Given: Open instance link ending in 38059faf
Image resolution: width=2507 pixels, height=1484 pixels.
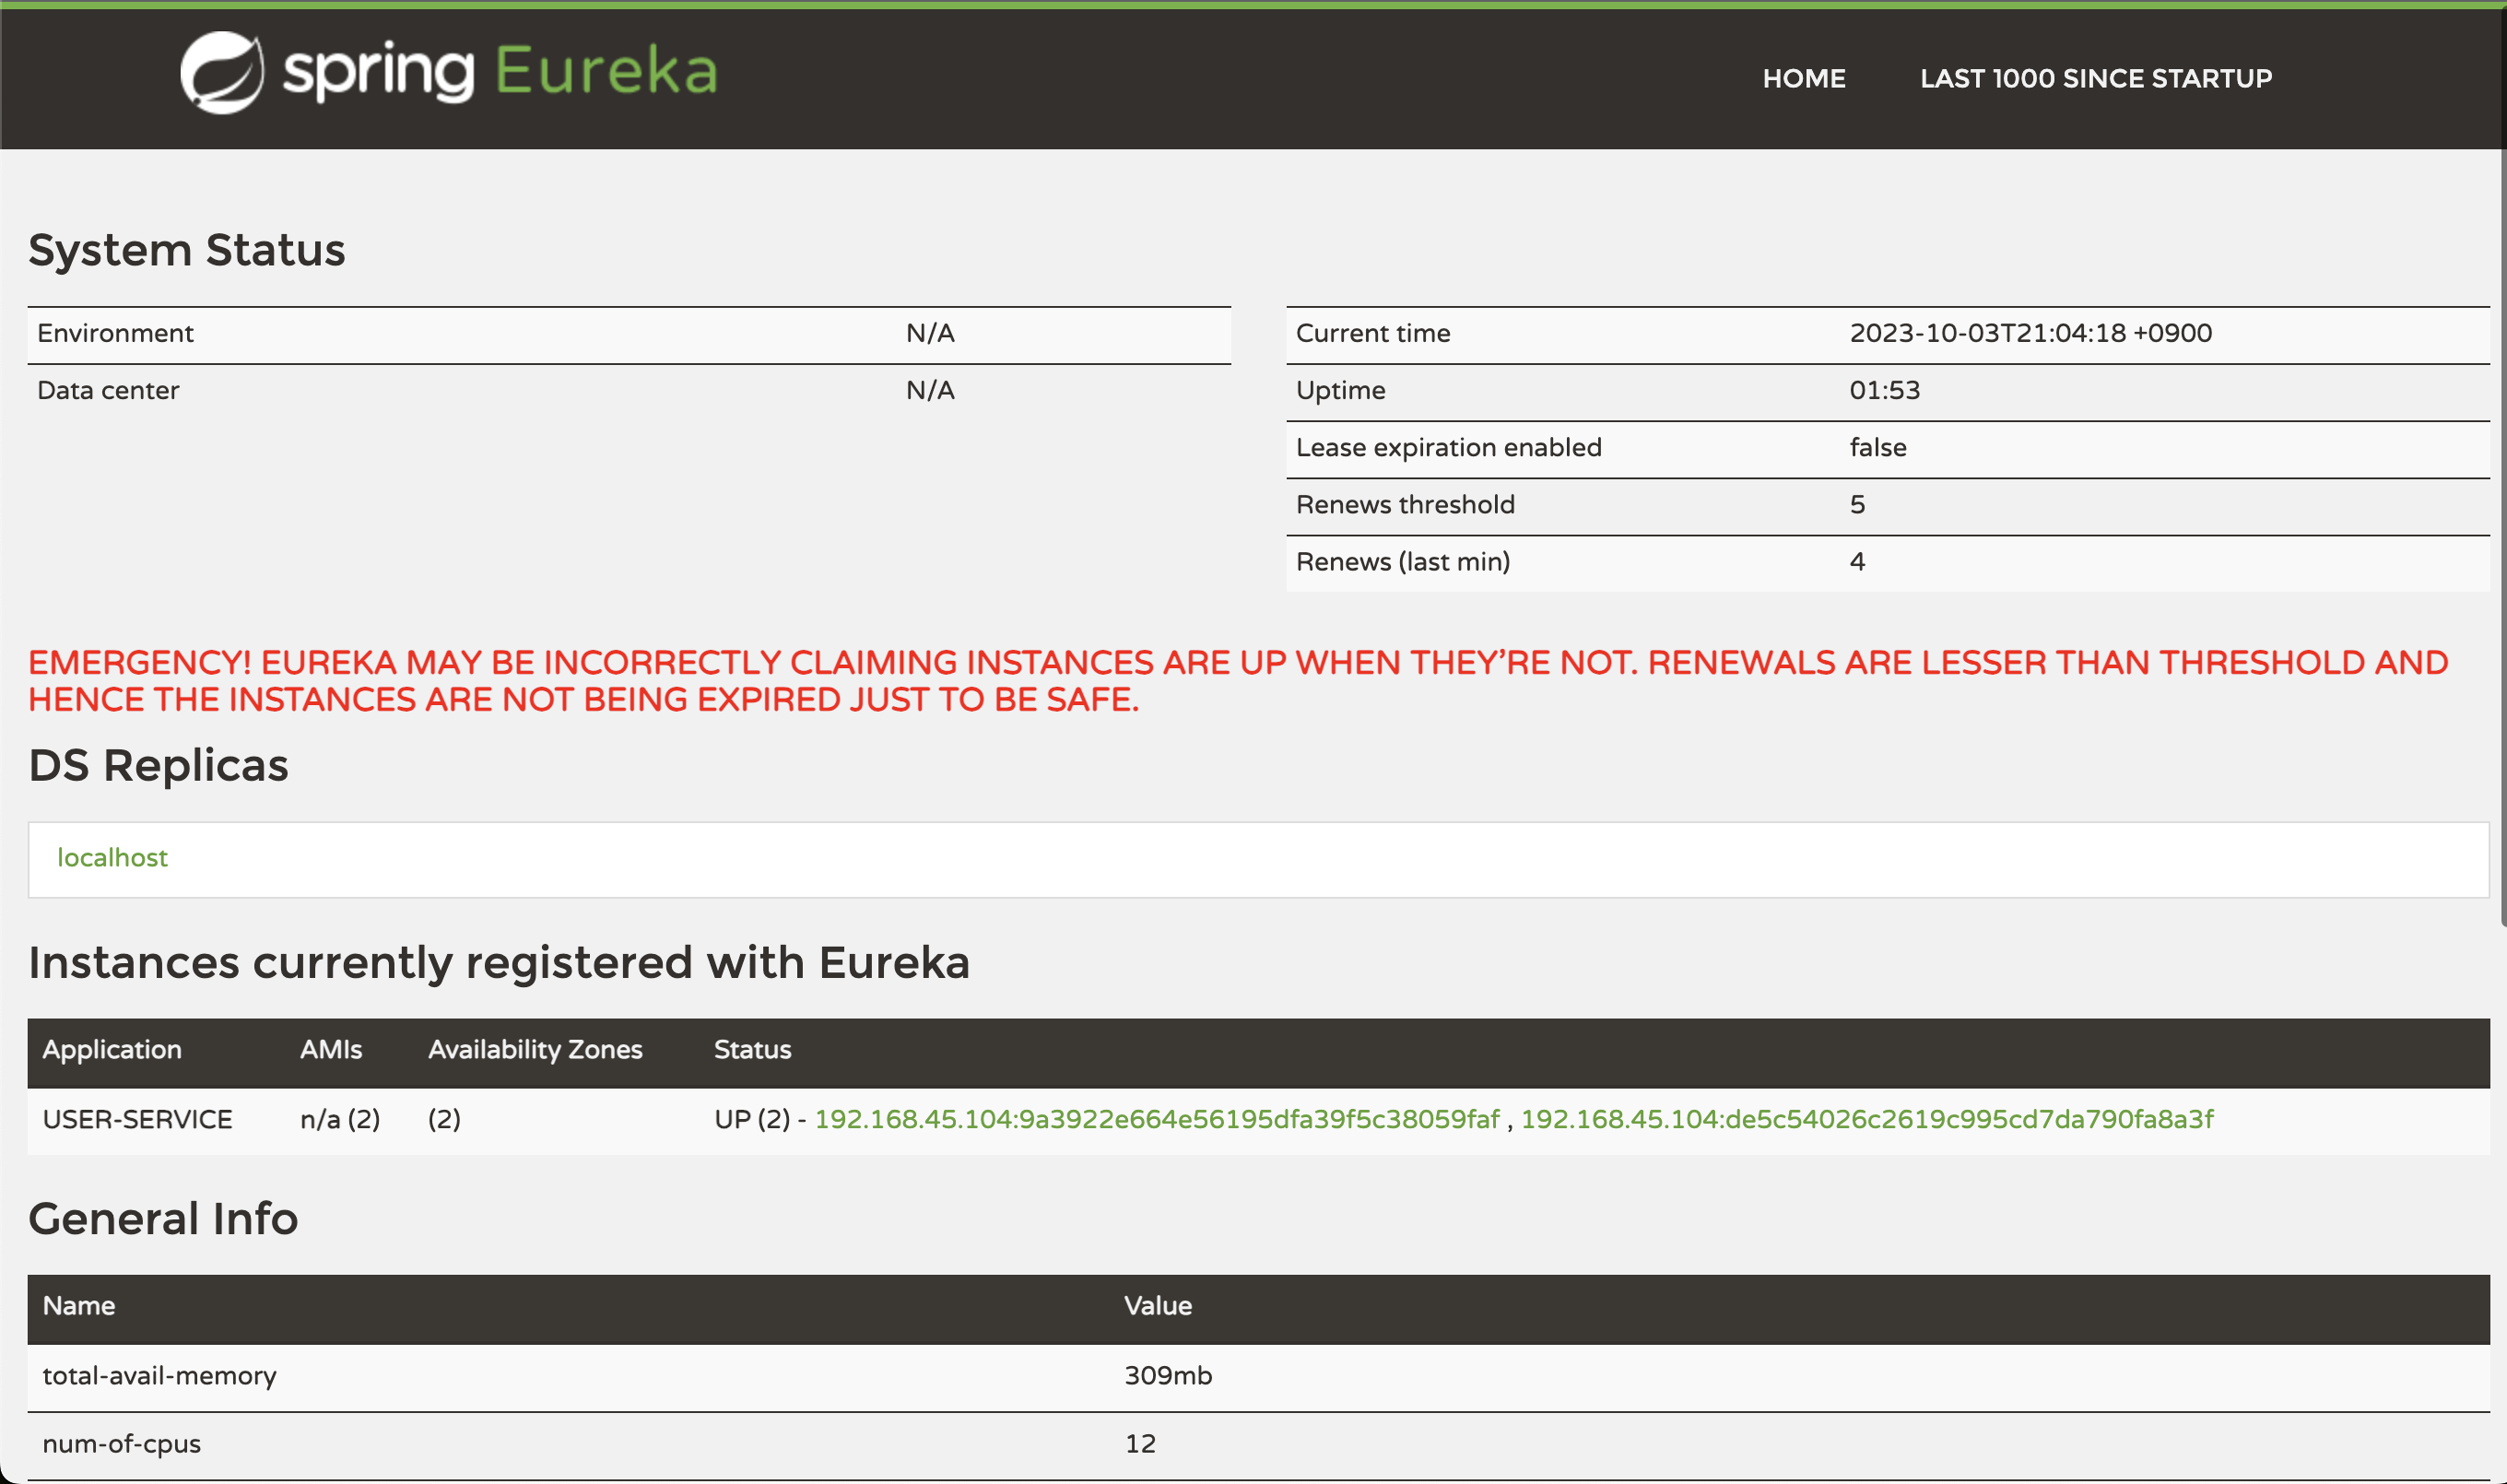Looking at the screenshot, I should pyautogui.click(x=1157, y=1118).
